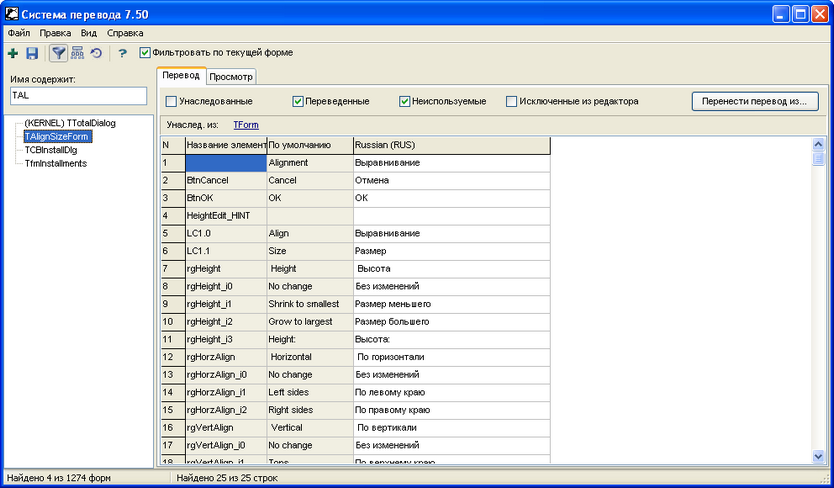Image resolution: width=834 pixels, height=488 pixels.
Task: Click row number 12 cell
Action: coord(173,357)
